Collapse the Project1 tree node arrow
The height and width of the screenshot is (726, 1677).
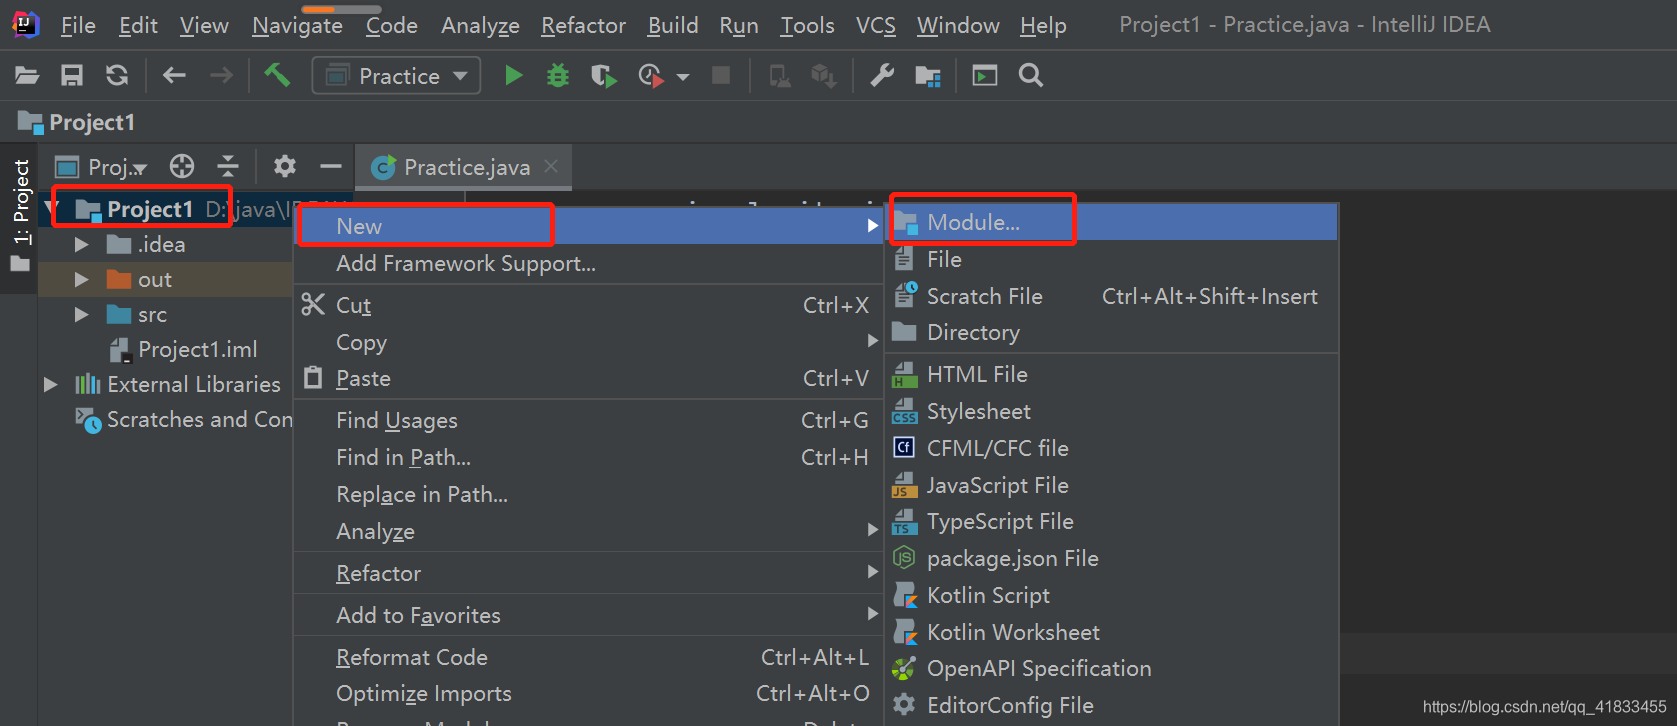pos(53,209)
